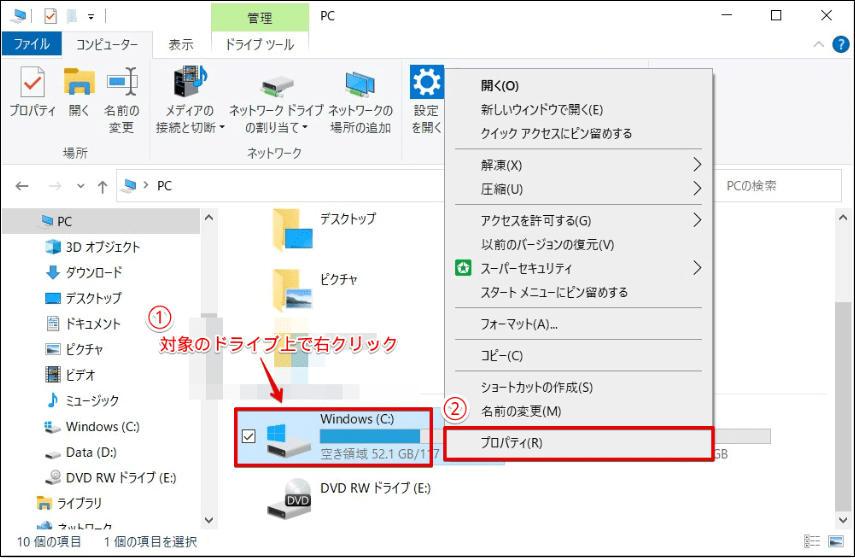855x558 pixels.
Task: Select the DVD RW ドライブ (E:) drive icon
Action: pyautogui.click(x=287, y=494)
